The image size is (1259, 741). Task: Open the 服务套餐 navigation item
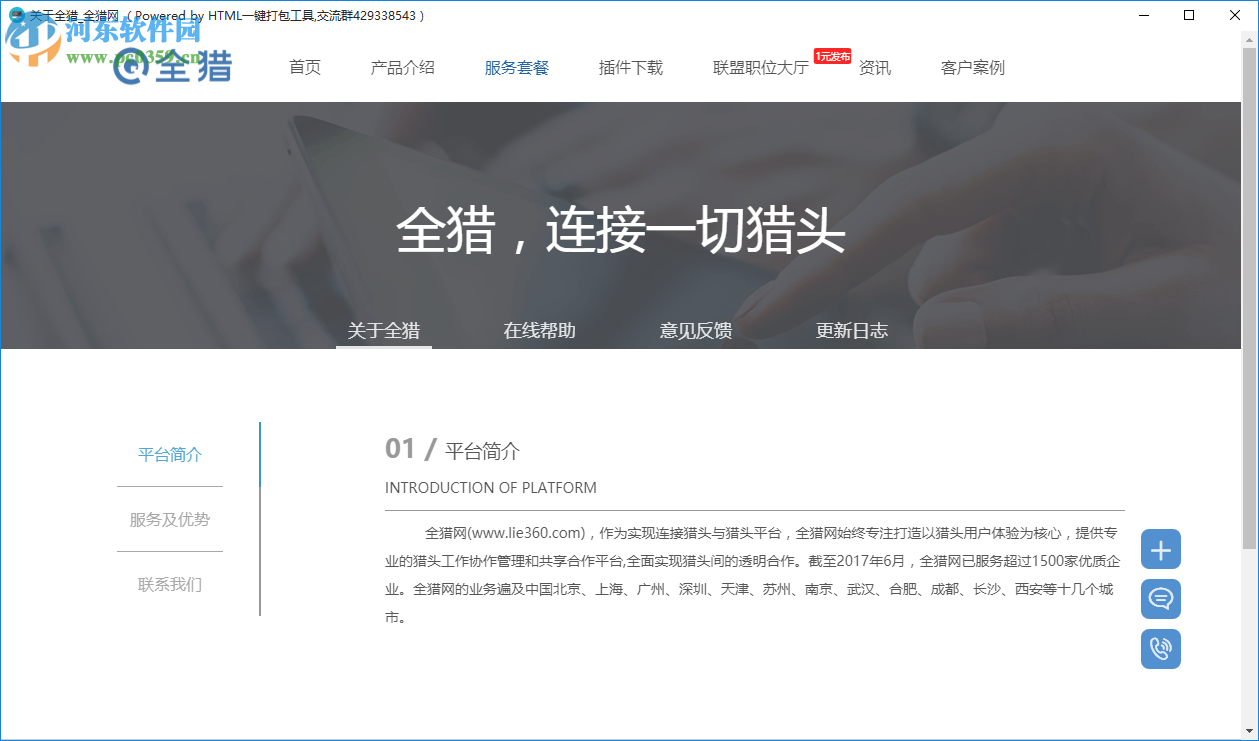click(x=516, y=67)
